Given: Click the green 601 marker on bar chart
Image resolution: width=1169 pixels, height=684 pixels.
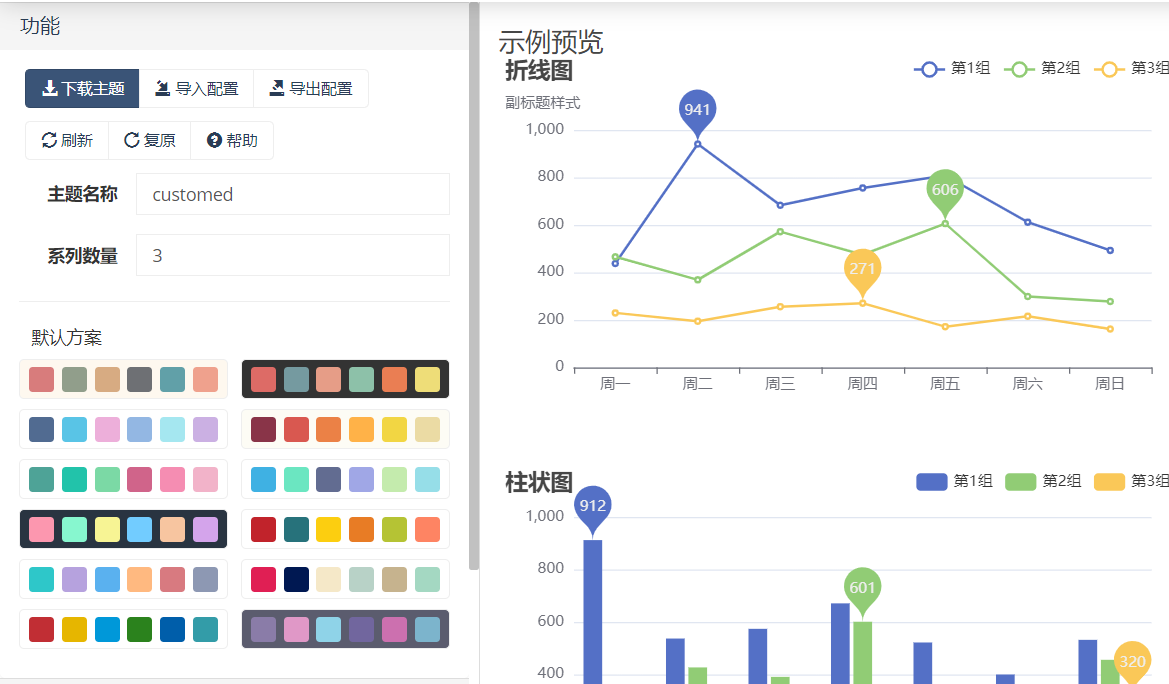Looking at the screenshot, I should click(862, 589).
